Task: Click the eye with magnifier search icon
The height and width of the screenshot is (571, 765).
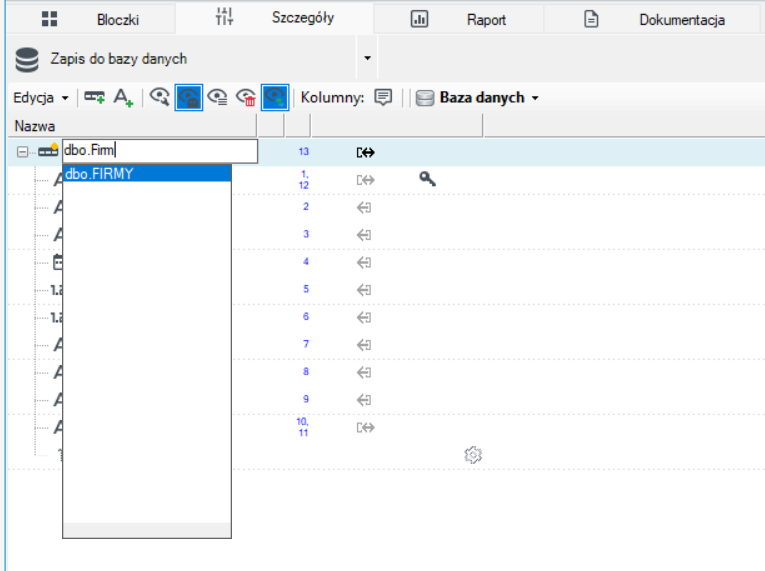Action: coord(160,97)
